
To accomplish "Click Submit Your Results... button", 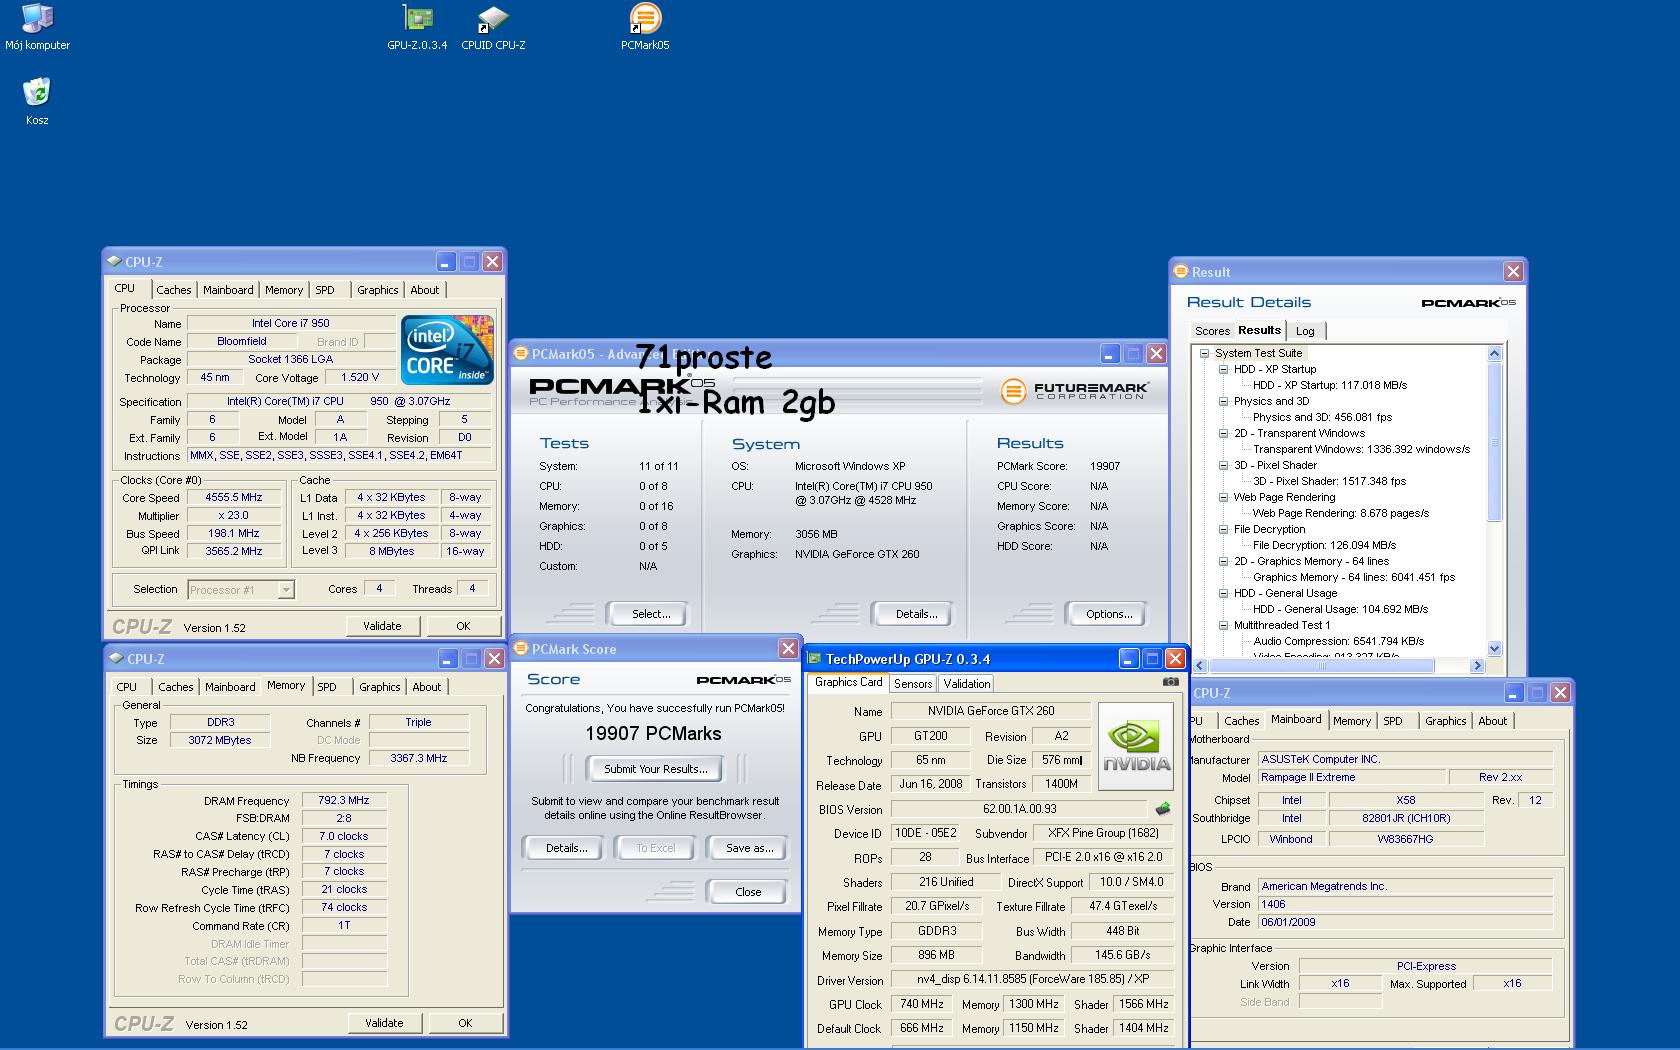I will pos(656,769).
